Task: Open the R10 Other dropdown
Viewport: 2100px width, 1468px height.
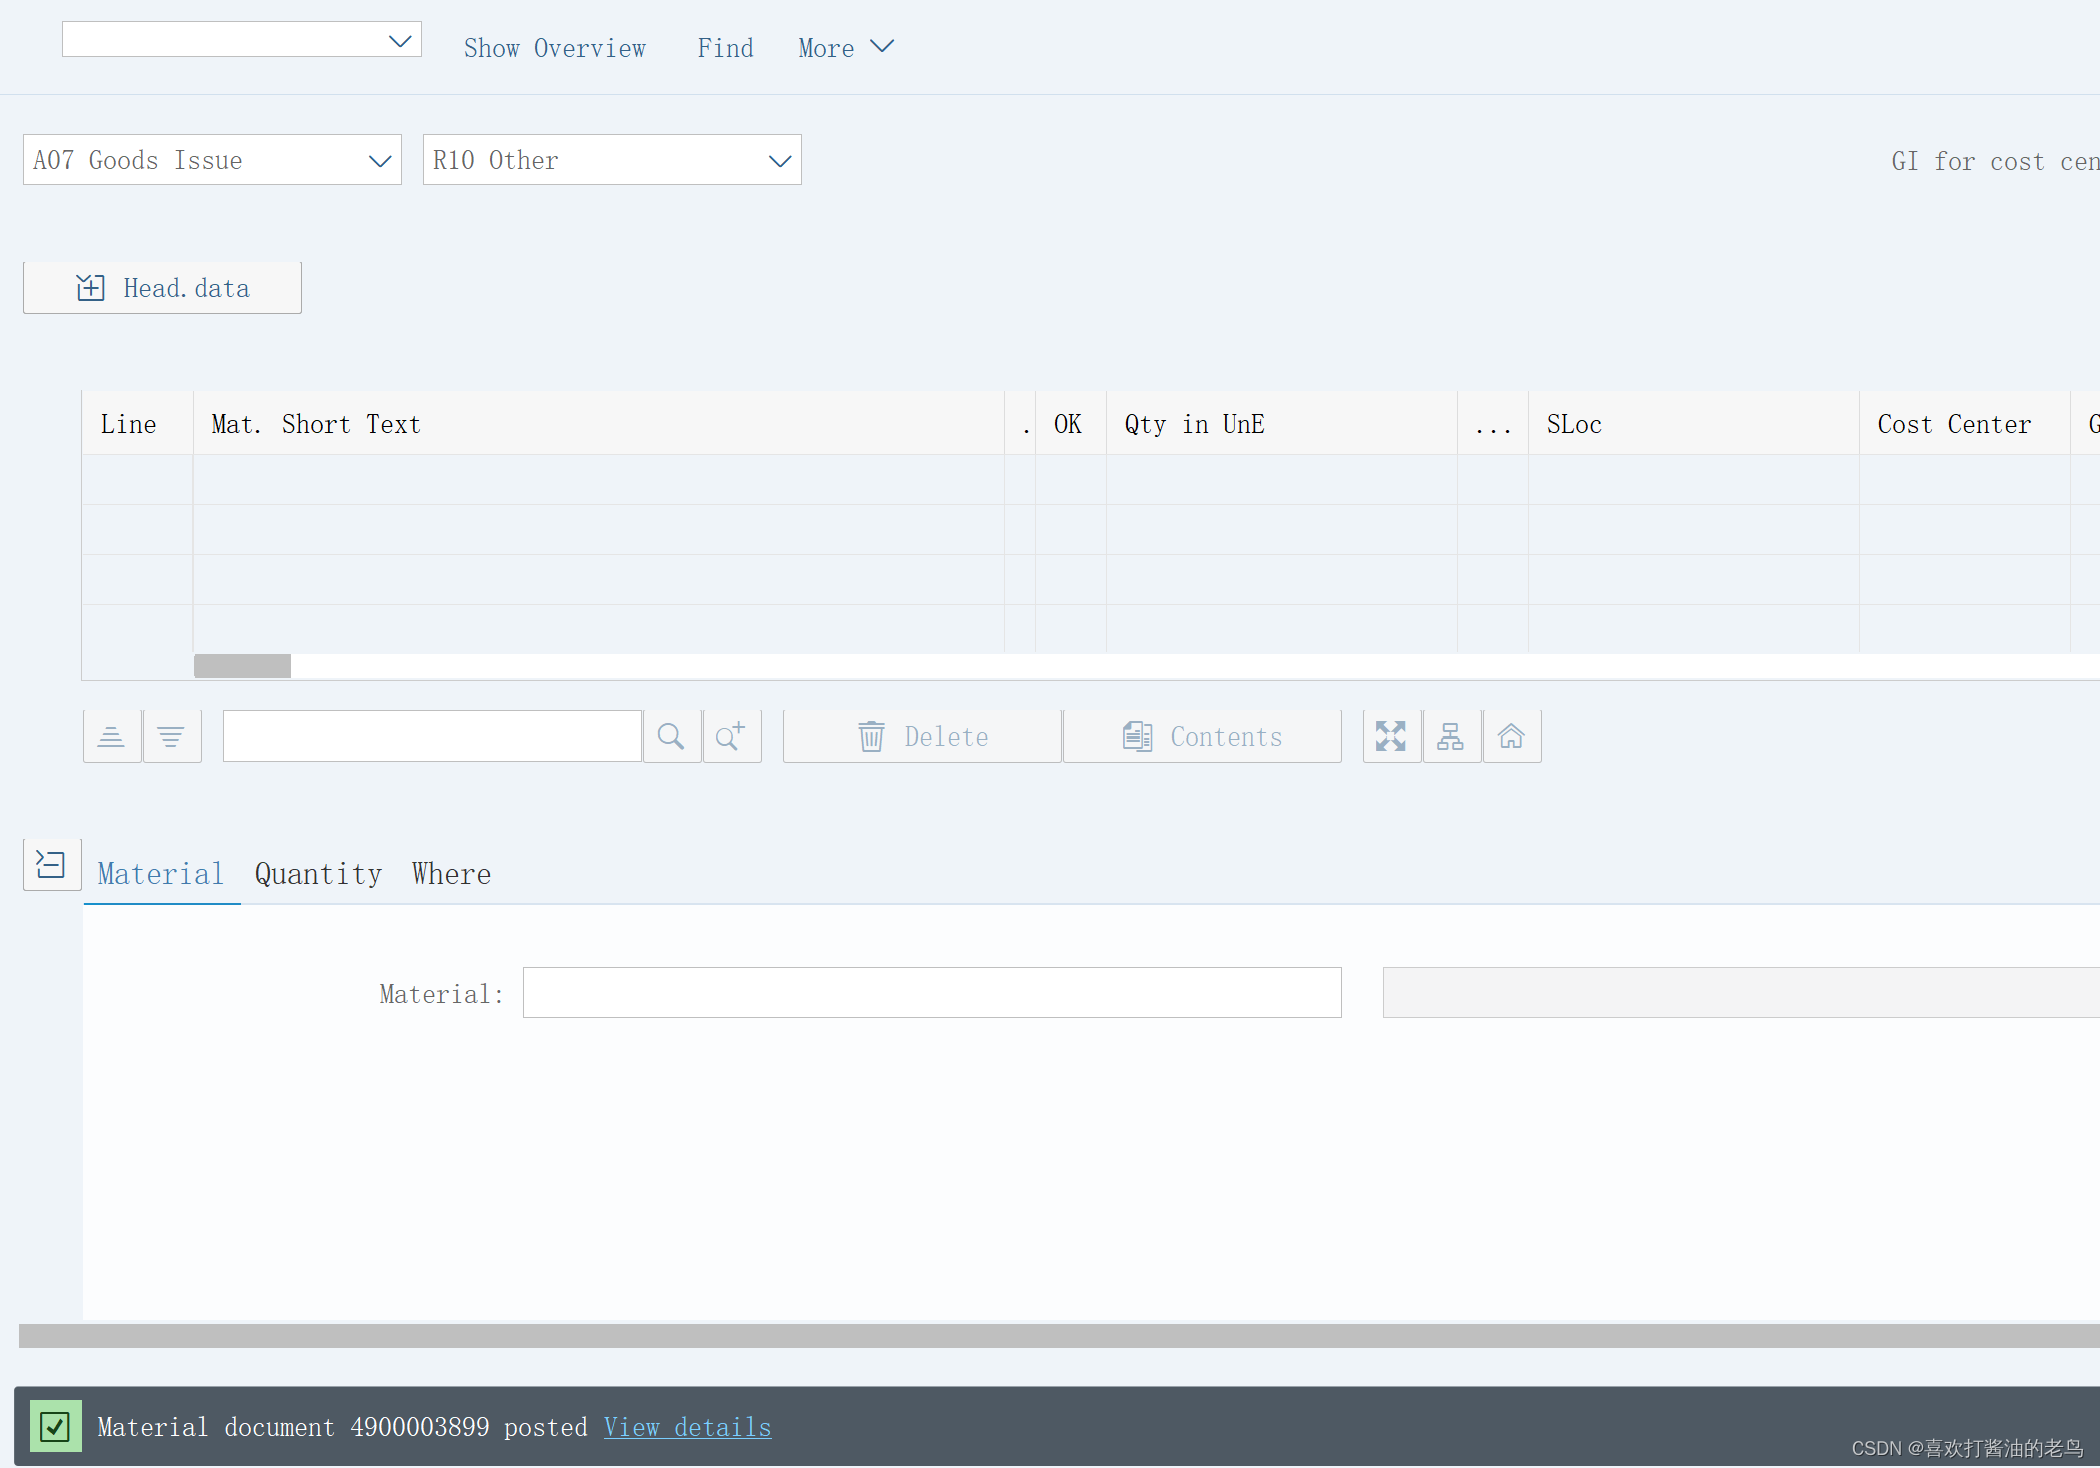Action: [x=779, y=160]
